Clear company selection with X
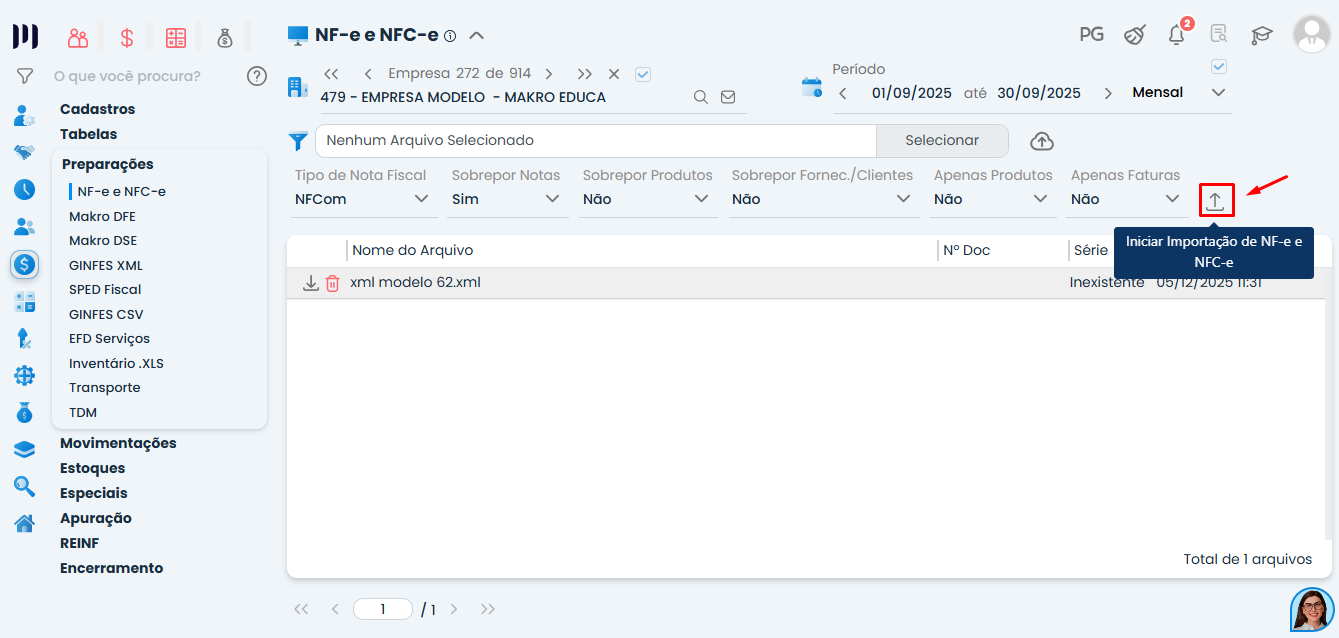 point(614,74)
